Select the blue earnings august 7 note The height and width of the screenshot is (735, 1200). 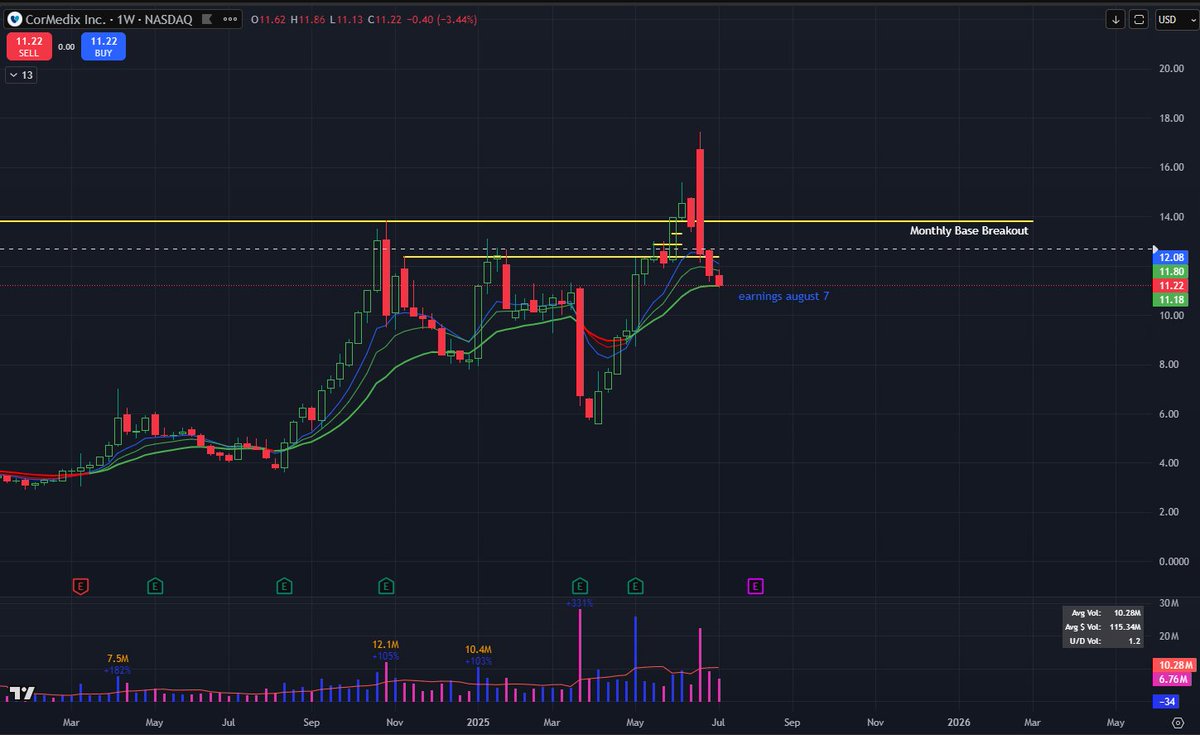pyautogui.click(x=783, y=296)
